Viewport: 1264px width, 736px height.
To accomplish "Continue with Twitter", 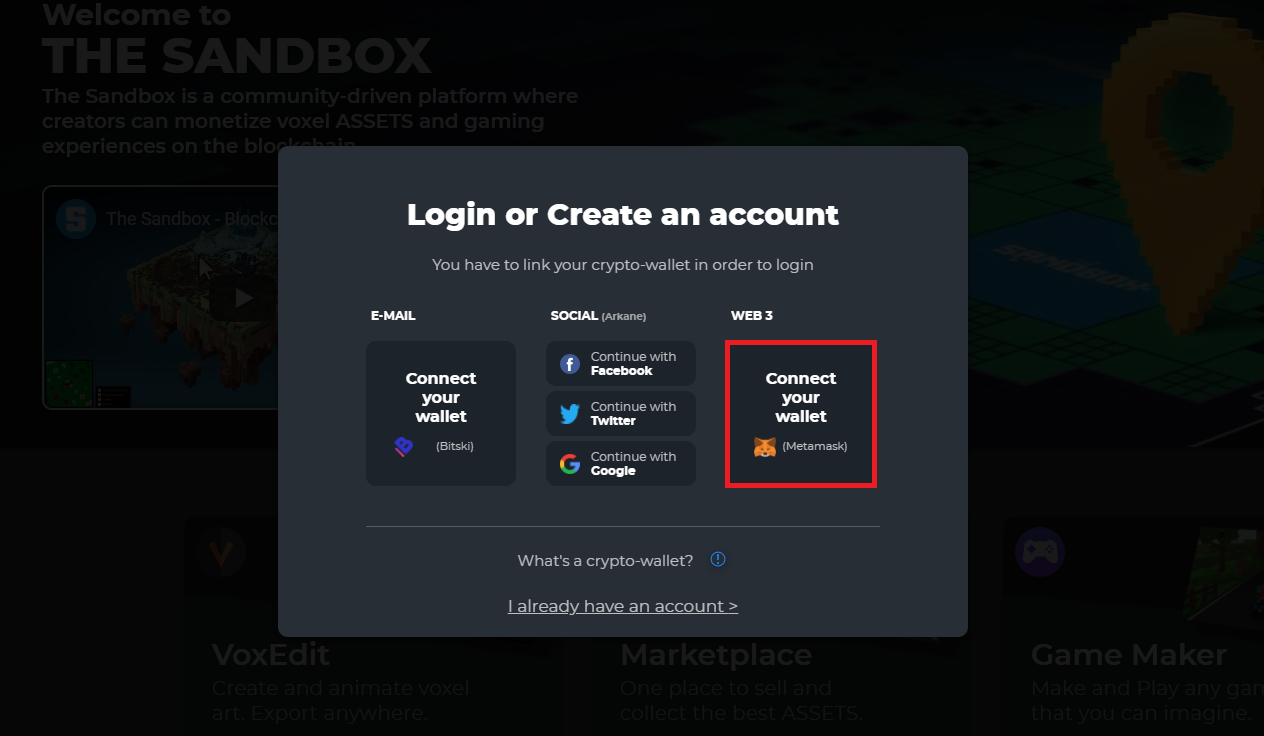I will [x=621, y=413].
